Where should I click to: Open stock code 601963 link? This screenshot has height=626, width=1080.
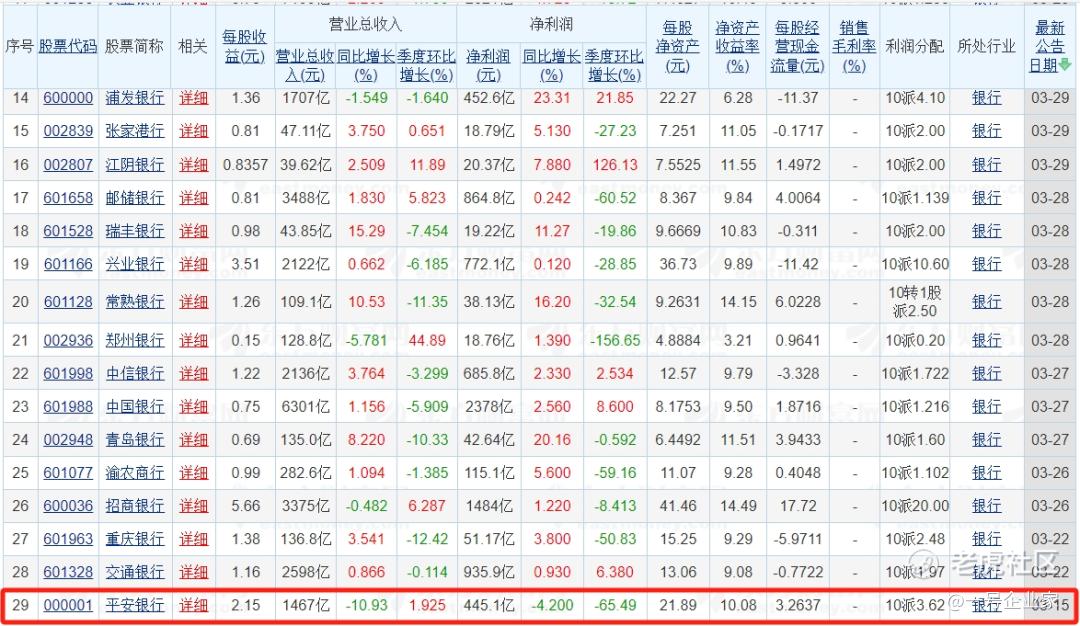(68, 539)
